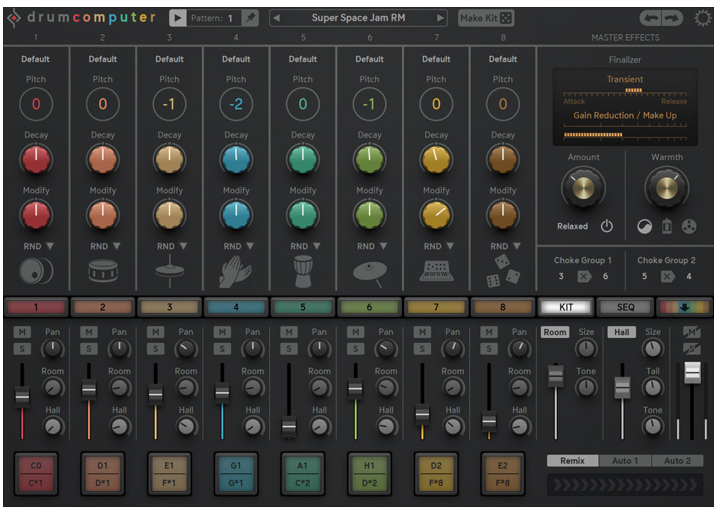Image resolution: width=719 pixels, height=509 pixels.
Task: Click the kick drum icon on channel 1
Action: (36, 271)
